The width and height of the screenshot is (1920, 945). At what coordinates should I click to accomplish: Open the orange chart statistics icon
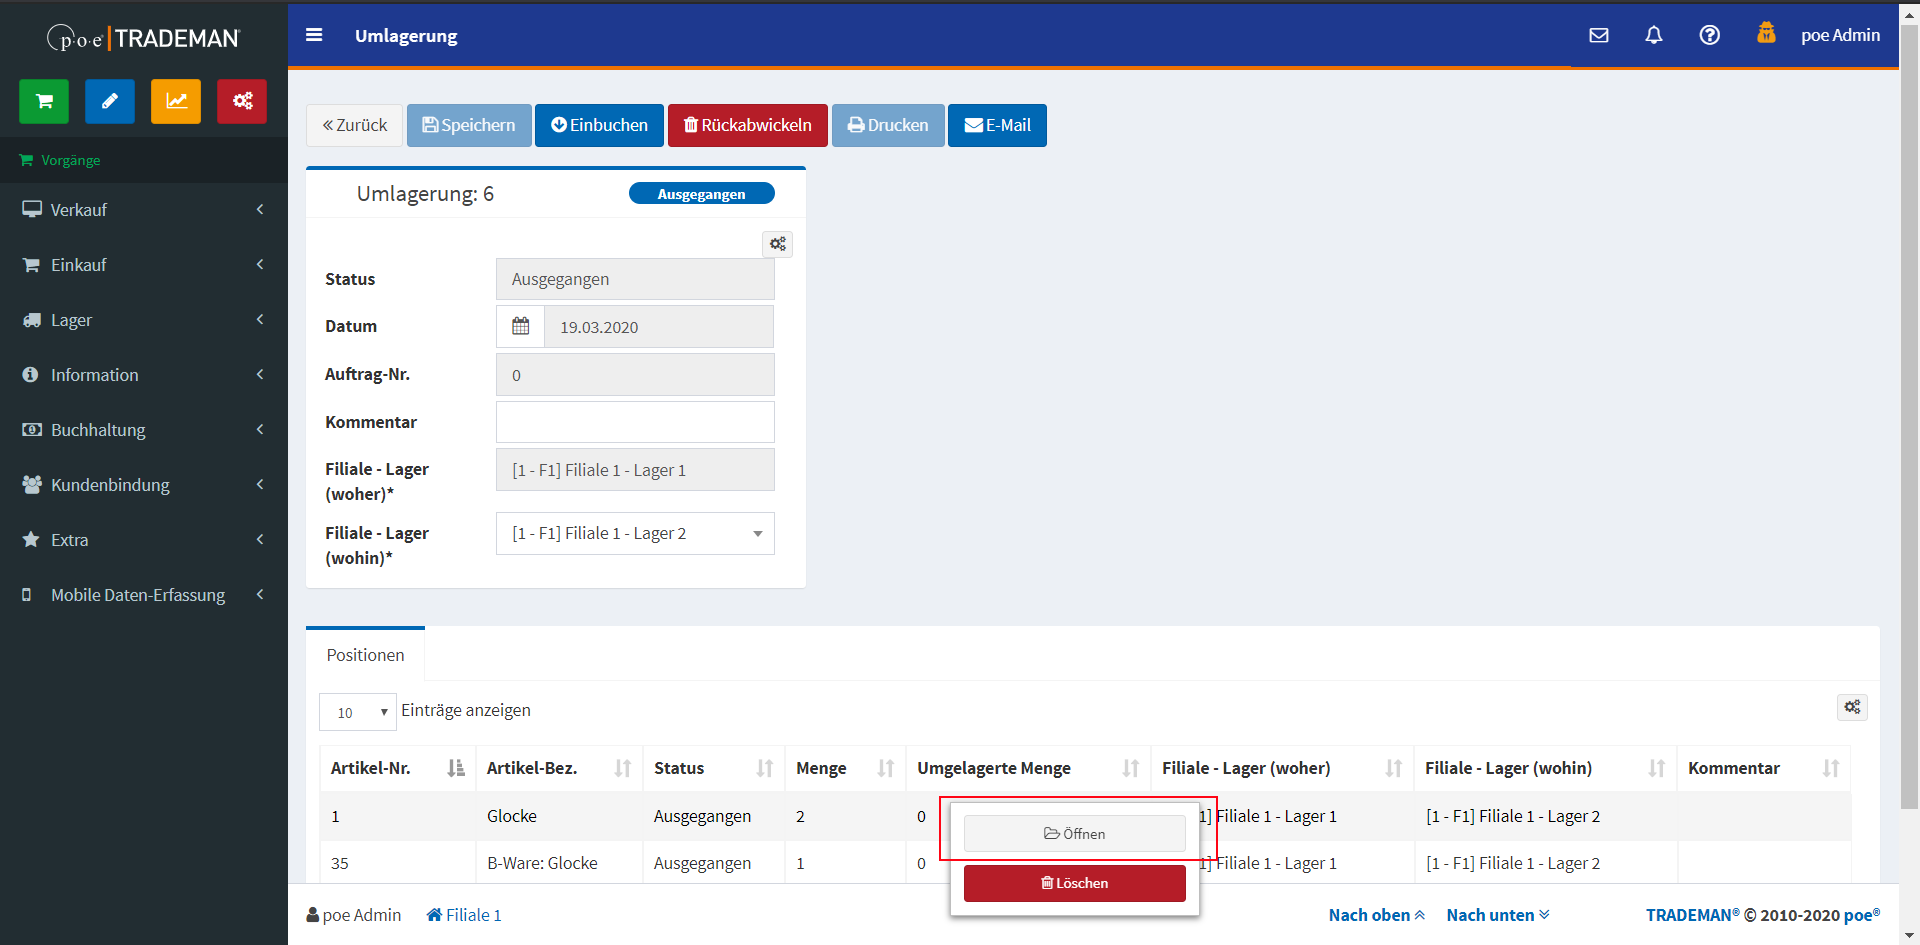tap(176, 101)
